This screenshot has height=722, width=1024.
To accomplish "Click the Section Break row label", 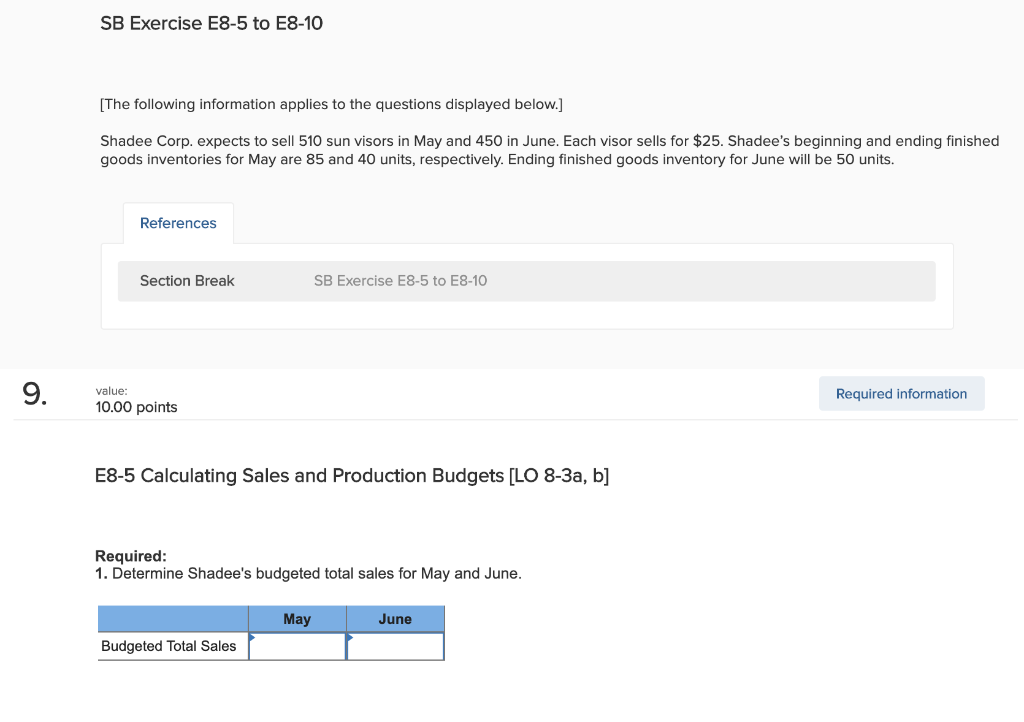I will pyautogui.click(x=187, y=281).
